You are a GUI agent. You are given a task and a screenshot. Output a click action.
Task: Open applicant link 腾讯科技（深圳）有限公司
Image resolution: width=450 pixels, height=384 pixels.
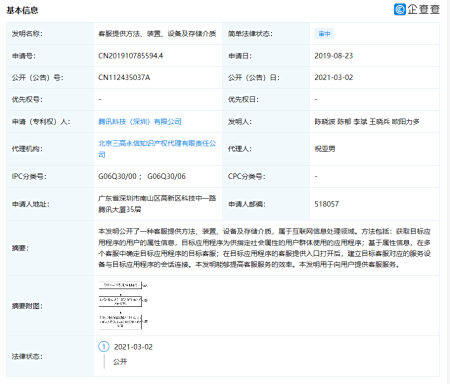[140, 122]
